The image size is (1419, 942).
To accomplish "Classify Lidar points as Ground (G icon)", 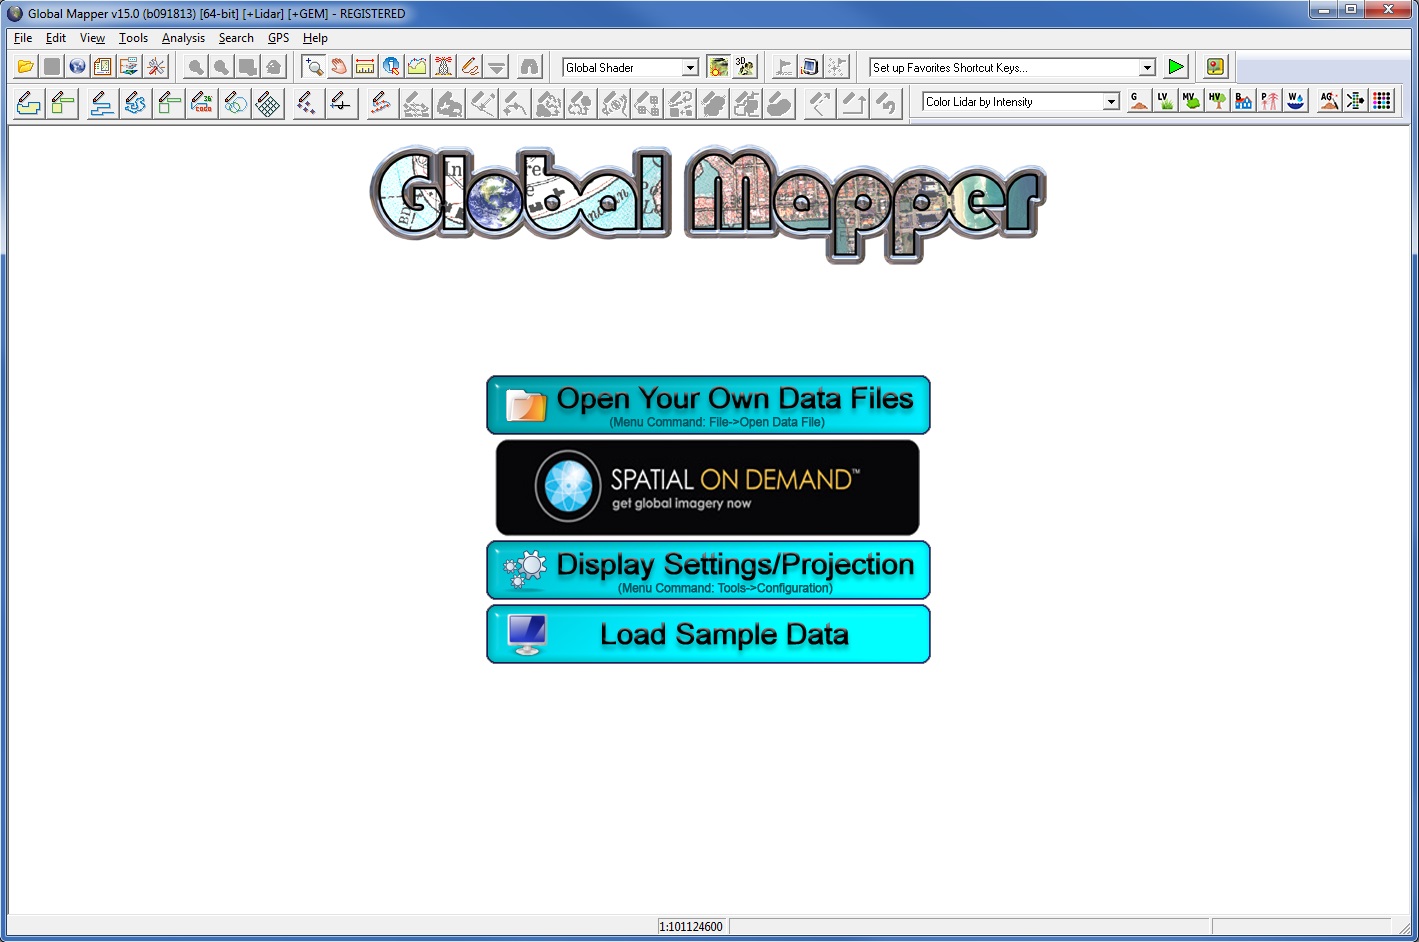I will [1138, 101].
